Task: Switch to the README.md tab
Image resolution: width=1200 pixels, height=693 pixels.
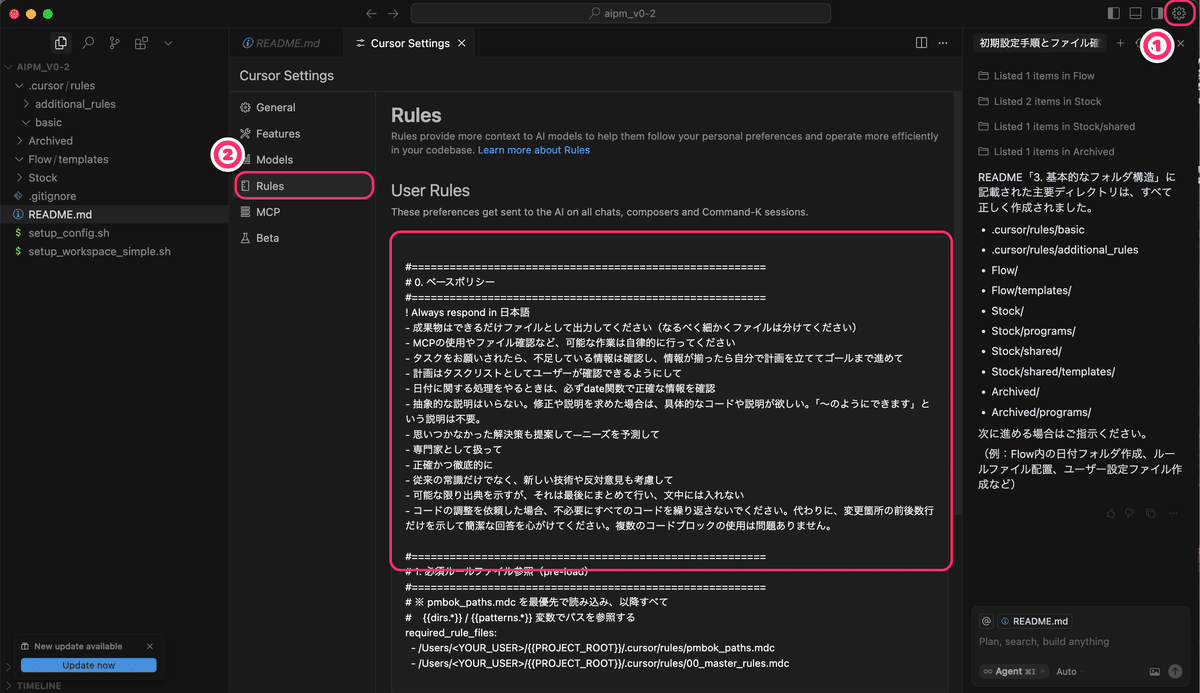Action: (287, 42)
